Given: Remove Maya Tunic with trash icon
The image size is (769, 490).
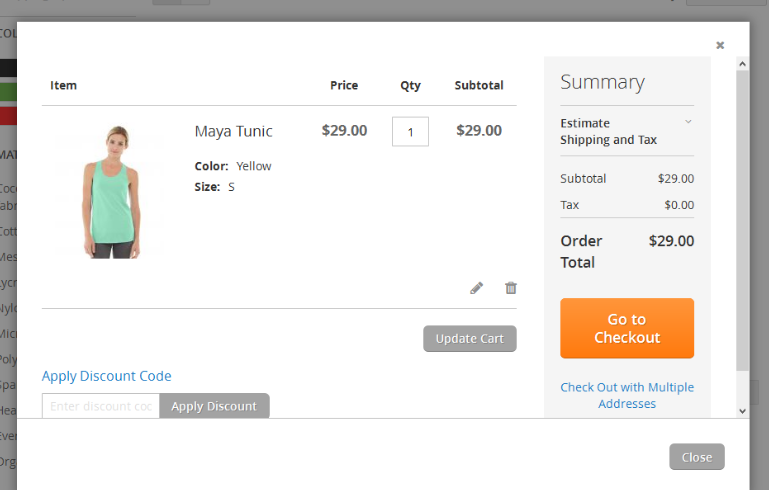Looking at the screenshot, I should click(511, 288).
